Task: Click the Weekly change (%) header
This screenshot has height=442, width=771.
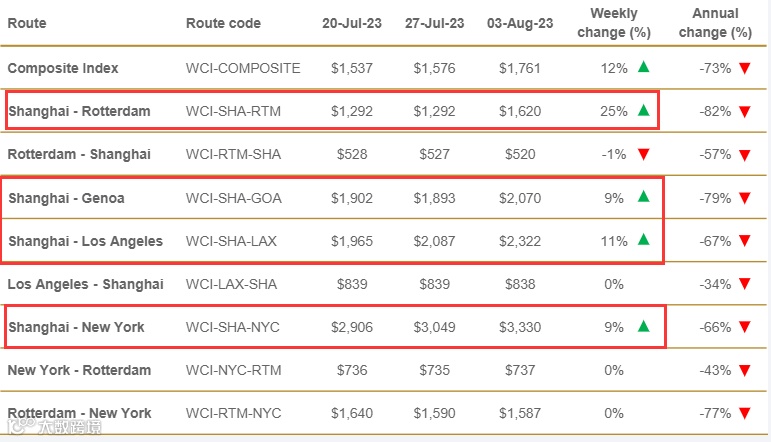Action: coord(613,22)
